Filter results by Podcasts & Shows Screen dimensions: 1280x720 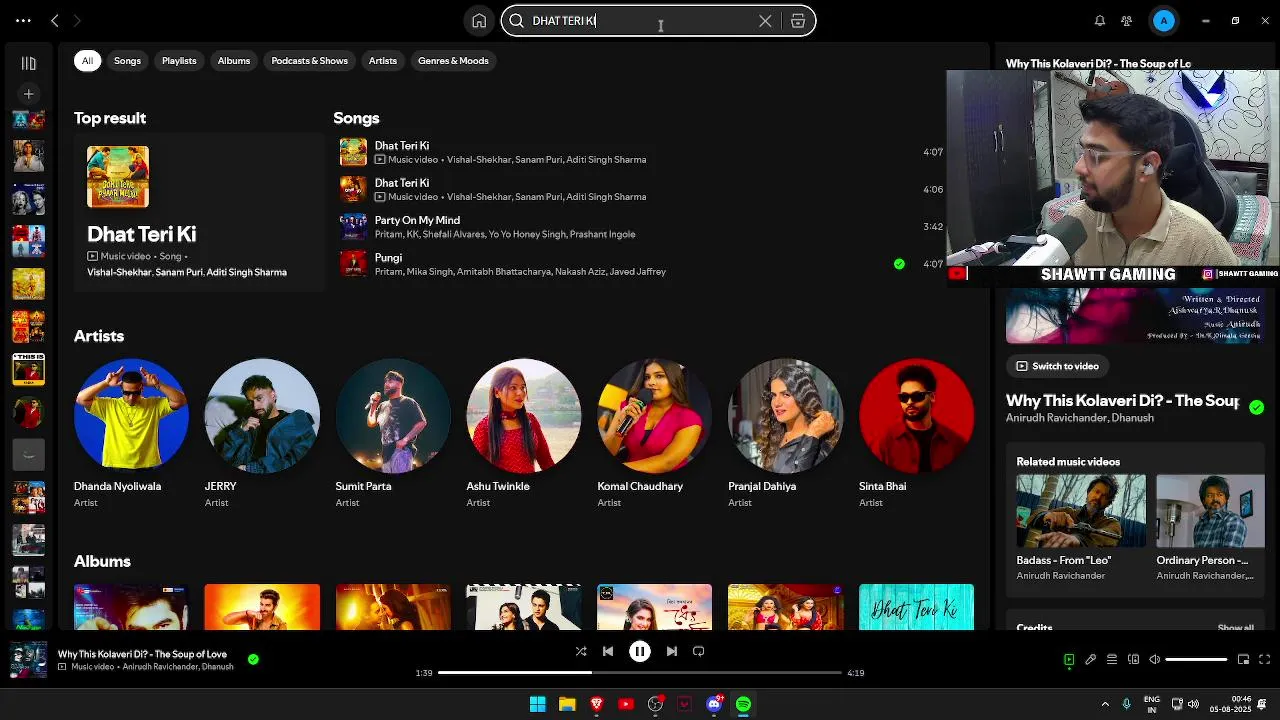pyautogui.click(x=310, y=61)
